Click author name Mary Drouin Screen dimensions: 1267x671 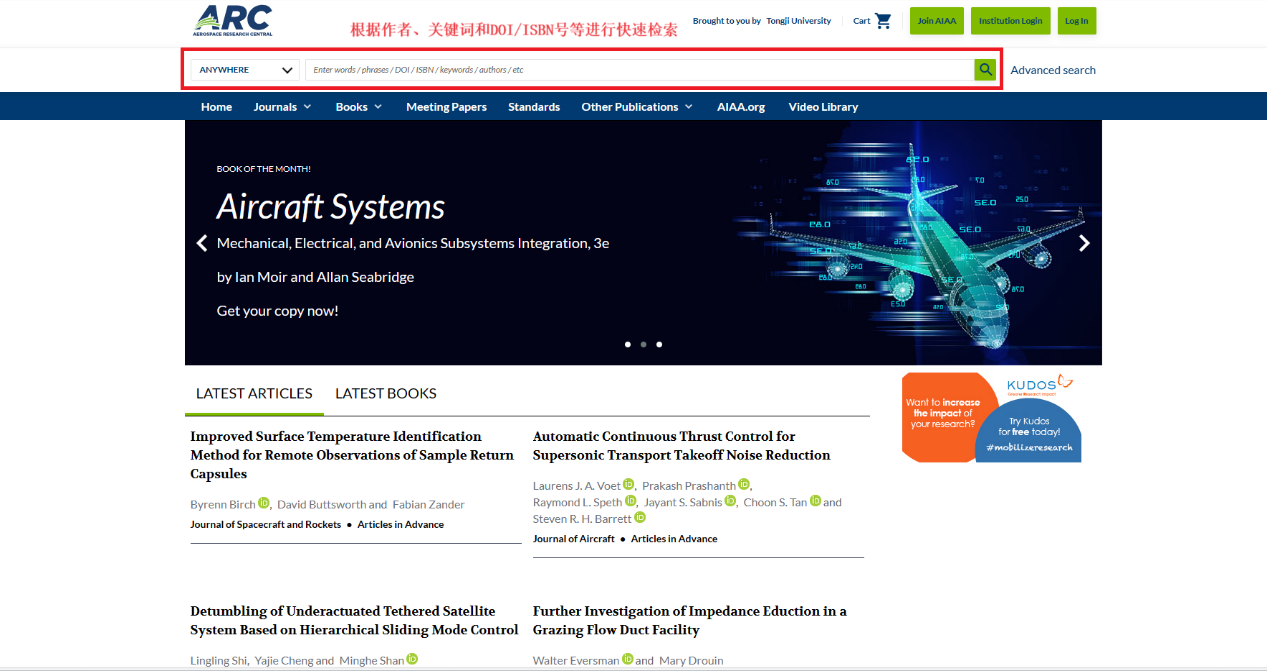click(x=690, y=661)
